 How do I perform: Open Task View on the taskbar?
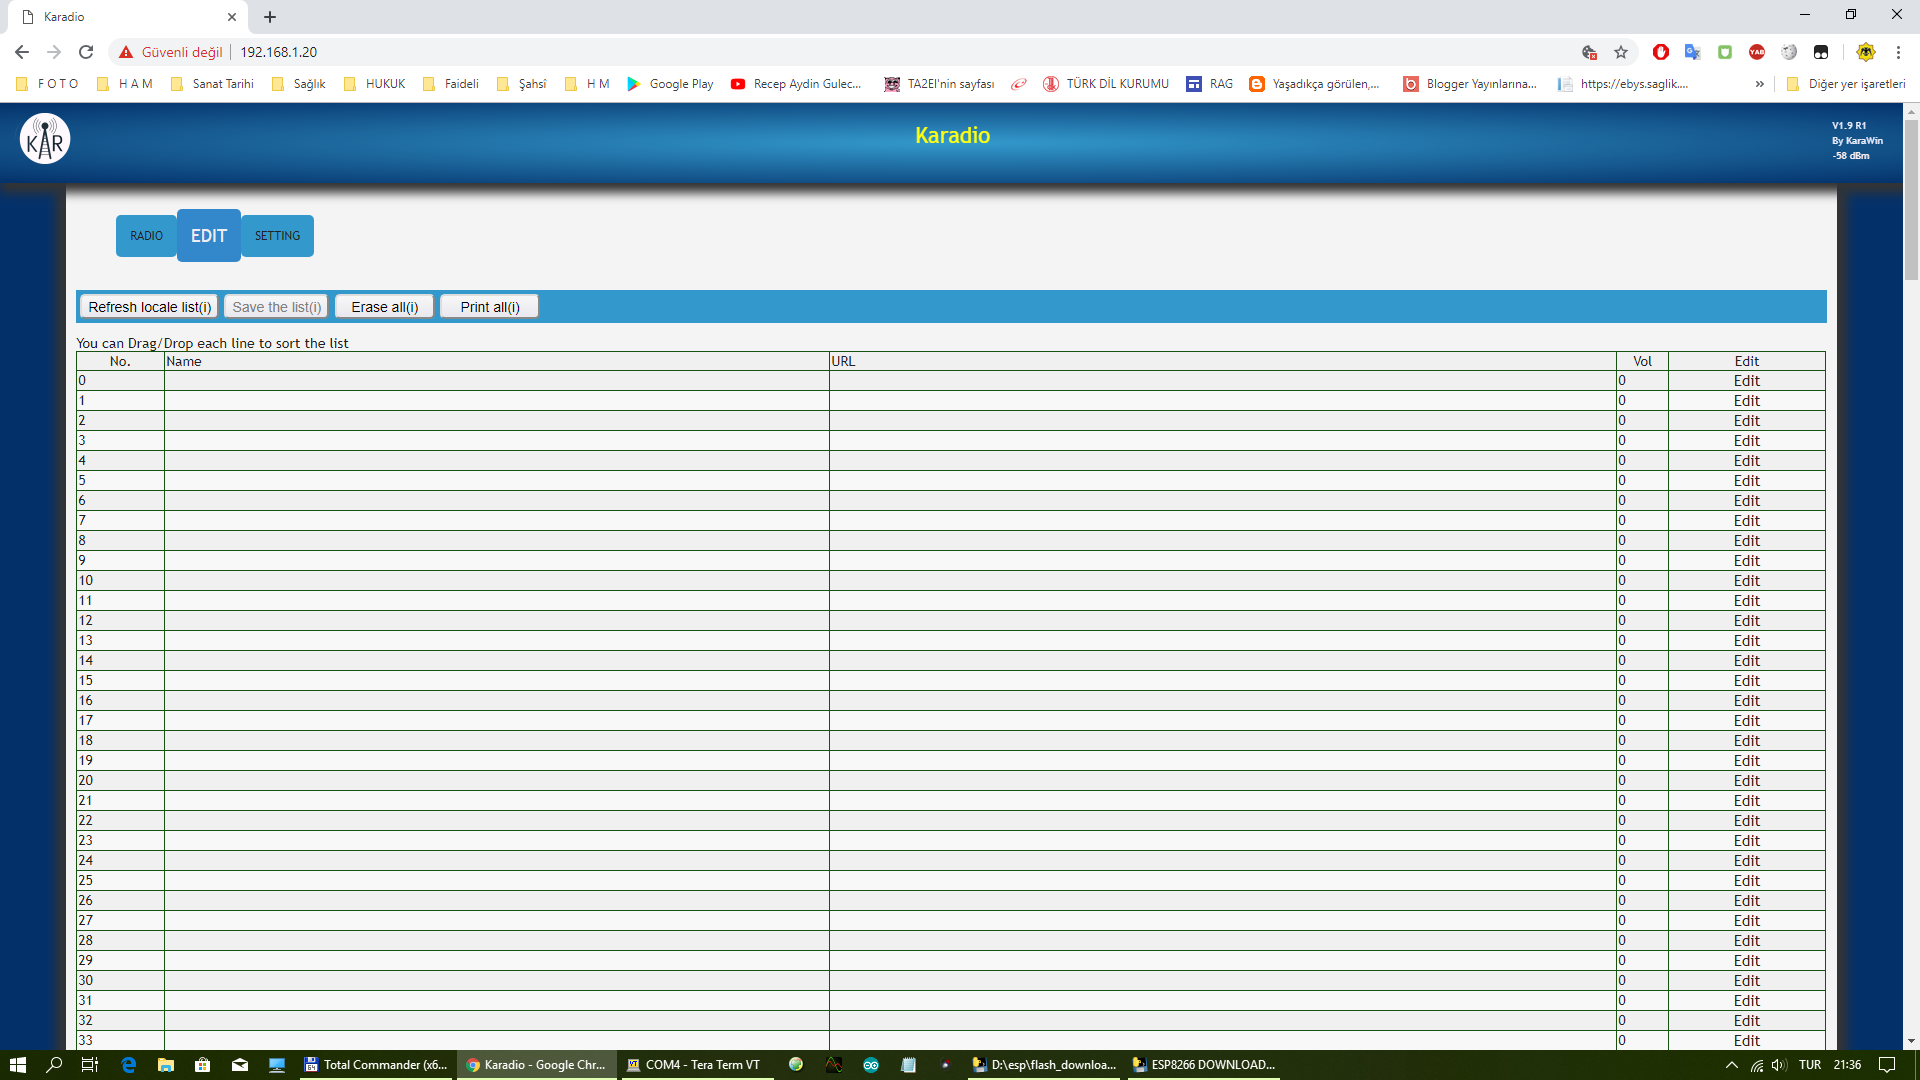click(x=90, y=1065)
